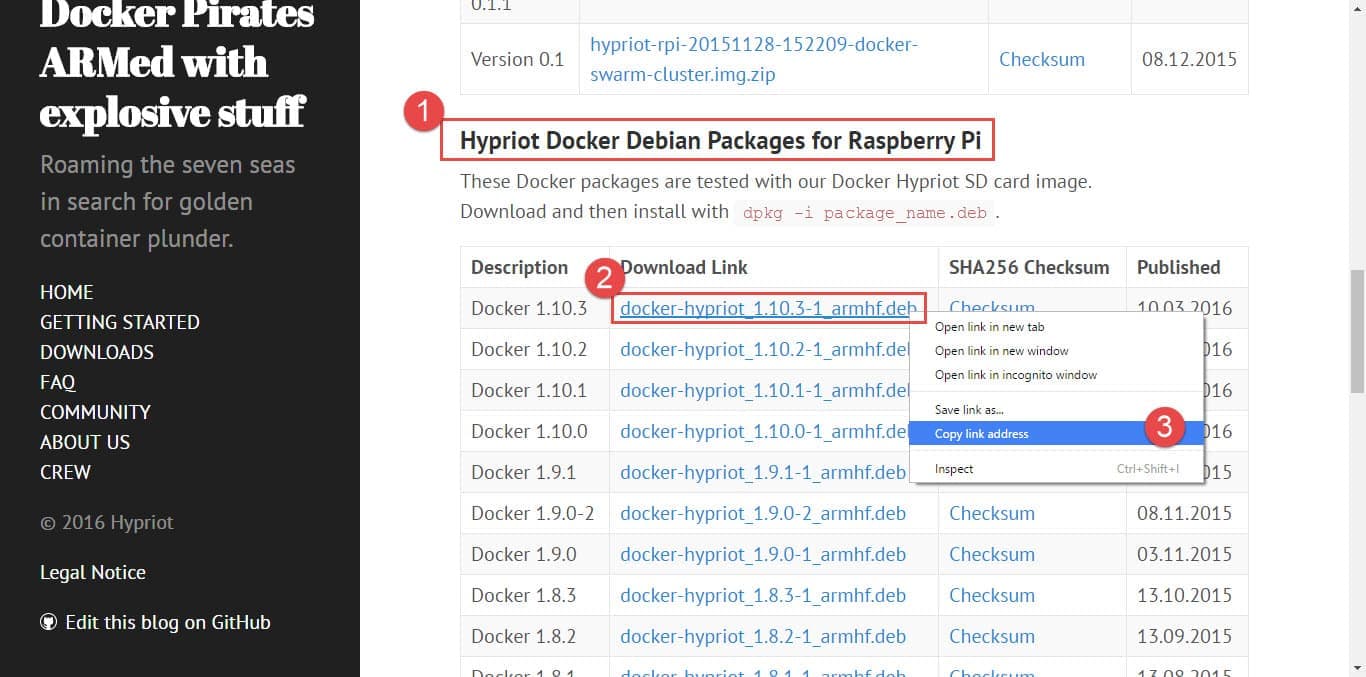Click the page's vertical scrollbar thumb
The width and height of the screenshot is (1366, 677).
pyautogui.click(x=1357, y=330)
